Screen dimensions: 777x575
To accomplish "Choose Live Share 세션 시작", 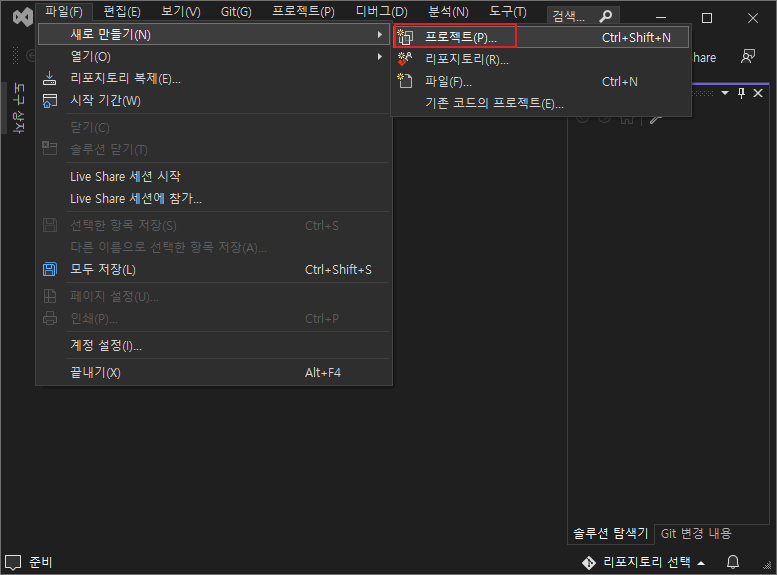I will click(214, 176).
